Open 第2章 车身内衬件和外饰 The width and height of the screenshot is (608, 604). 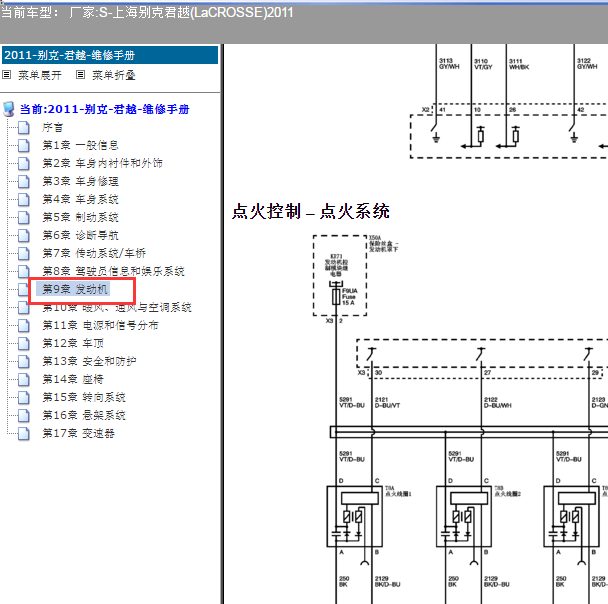[x=102, y=163]
